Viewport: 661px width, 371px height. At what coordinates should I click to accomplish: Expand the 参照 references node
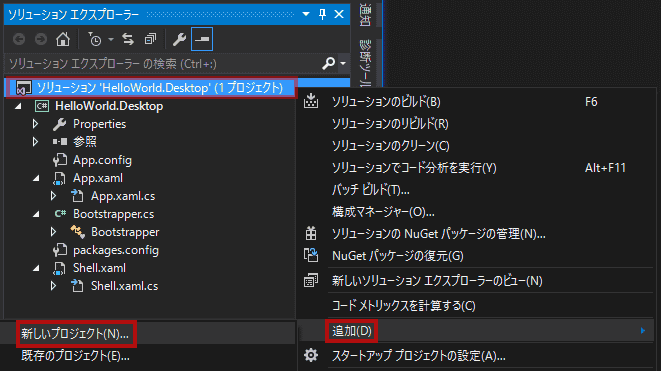tap(35, 142)
